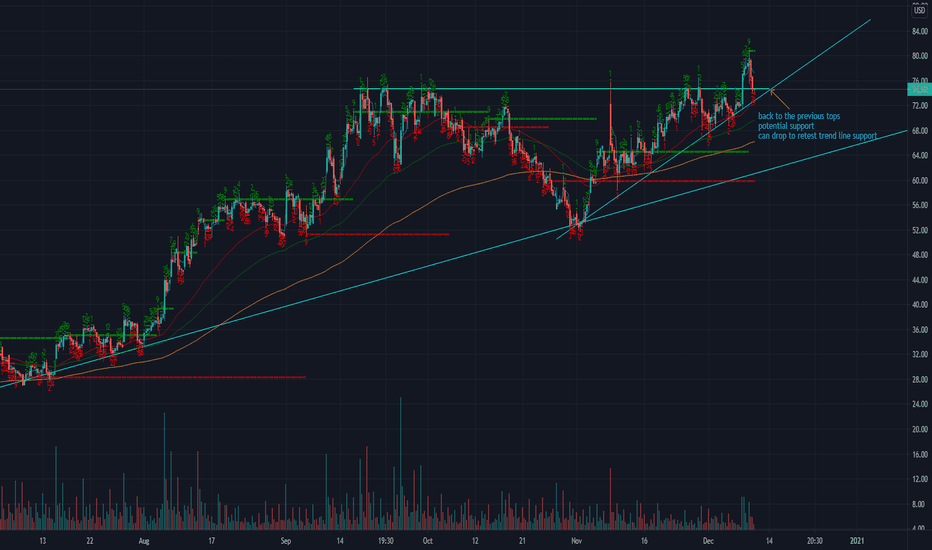This screenshot has width=932, height=550.
Task: Click the 22 date label on time axis
Action: tap(90, 541)
